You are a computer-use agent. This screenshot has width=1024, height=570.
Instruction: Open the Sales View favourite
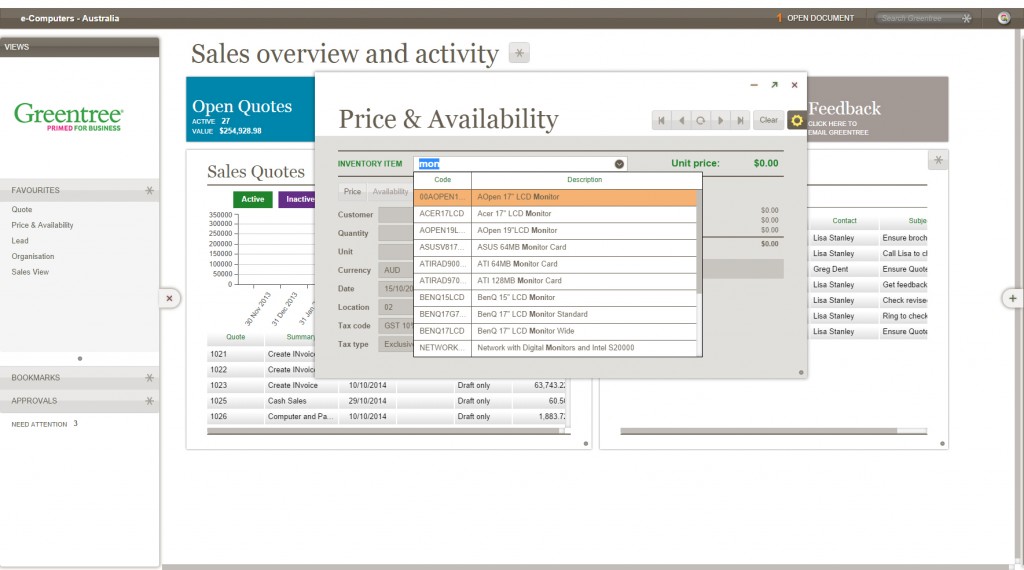30,272
